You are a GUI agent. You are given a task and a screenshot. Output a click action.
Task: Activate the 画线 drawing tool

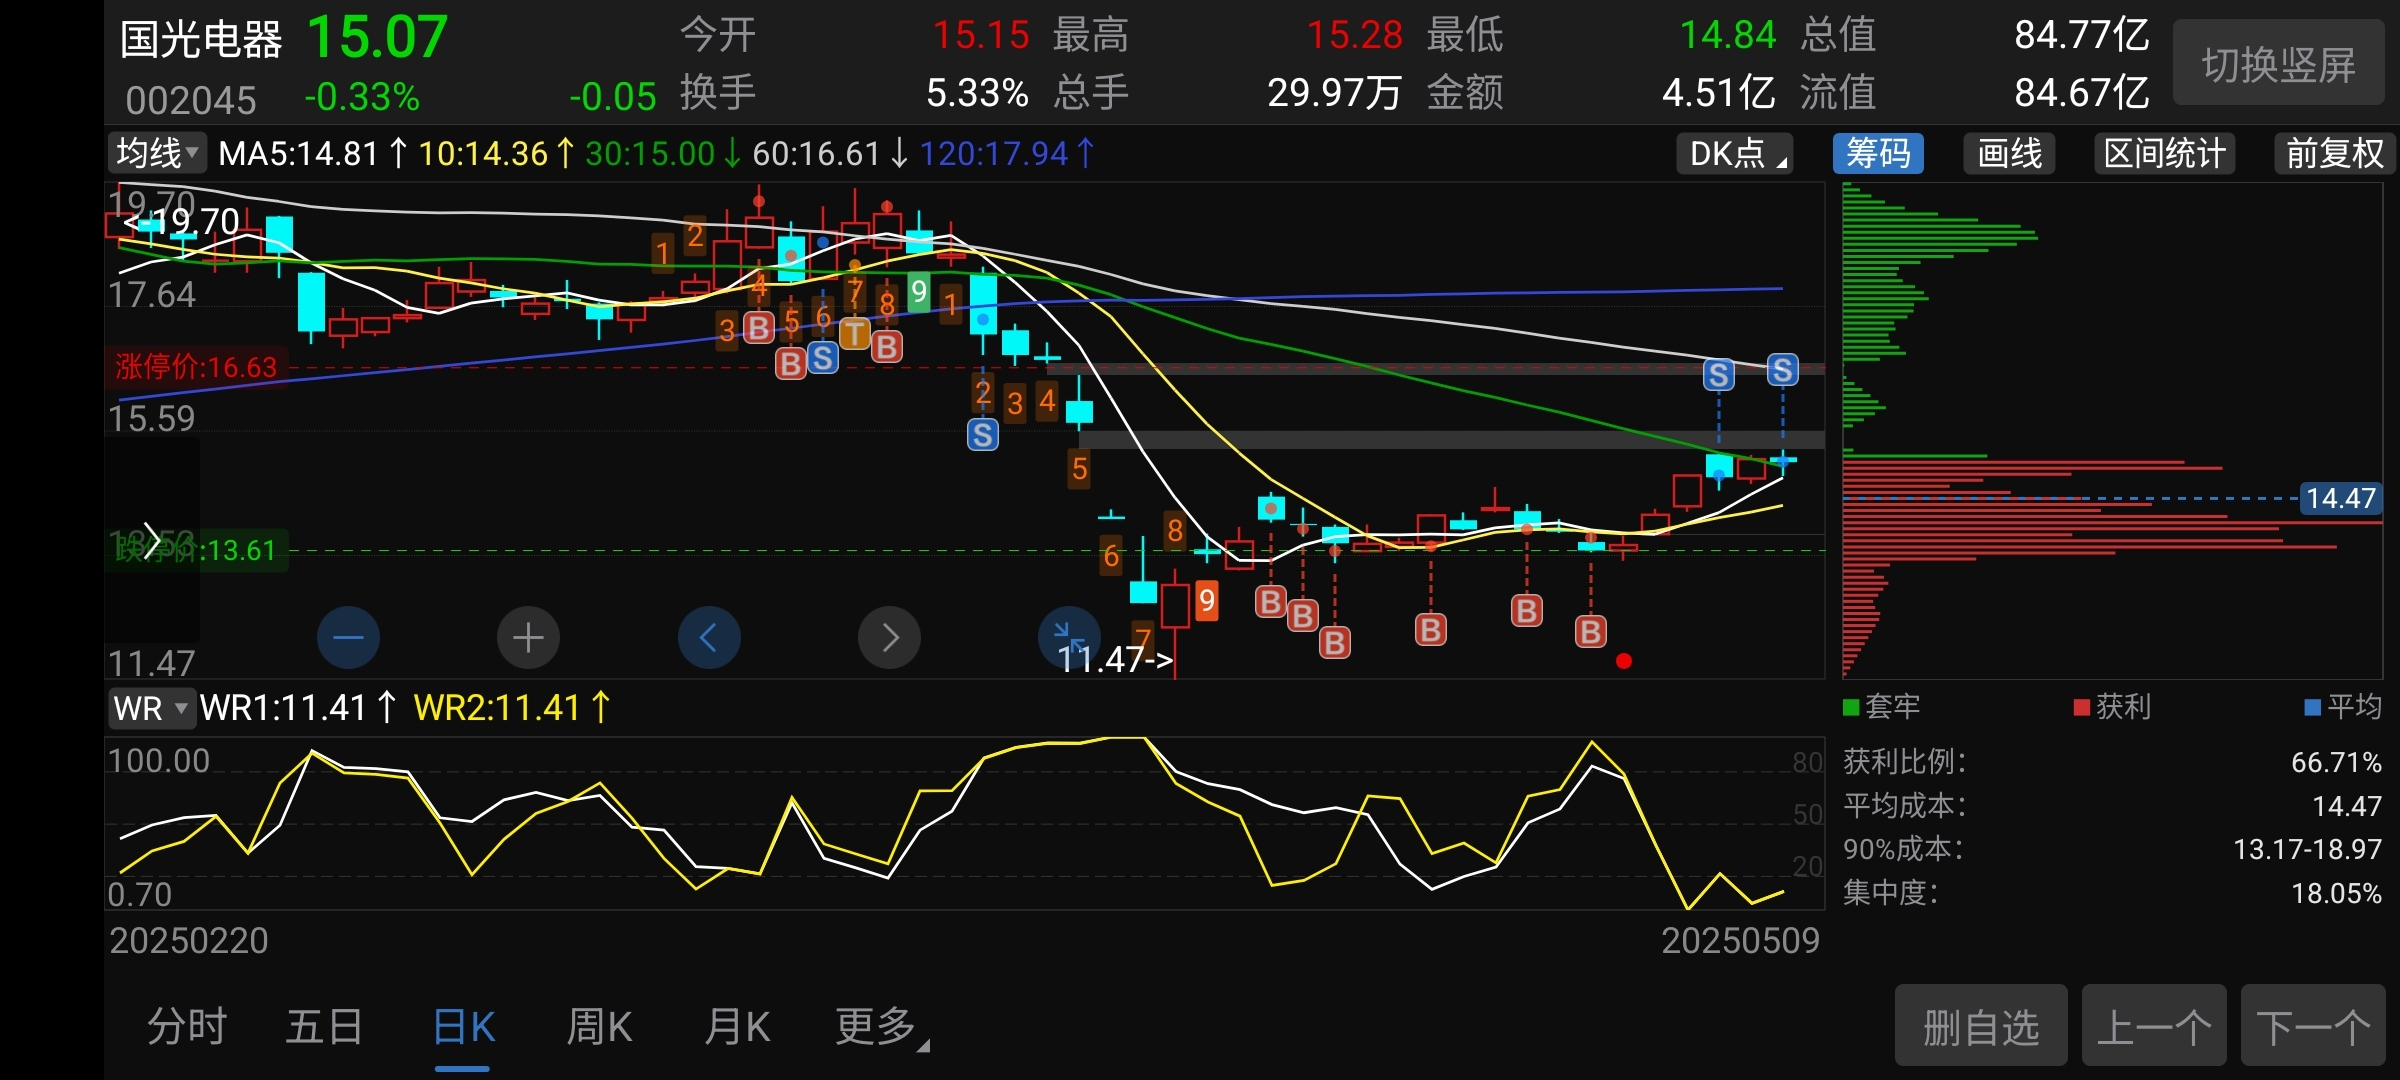point(2010,153)
